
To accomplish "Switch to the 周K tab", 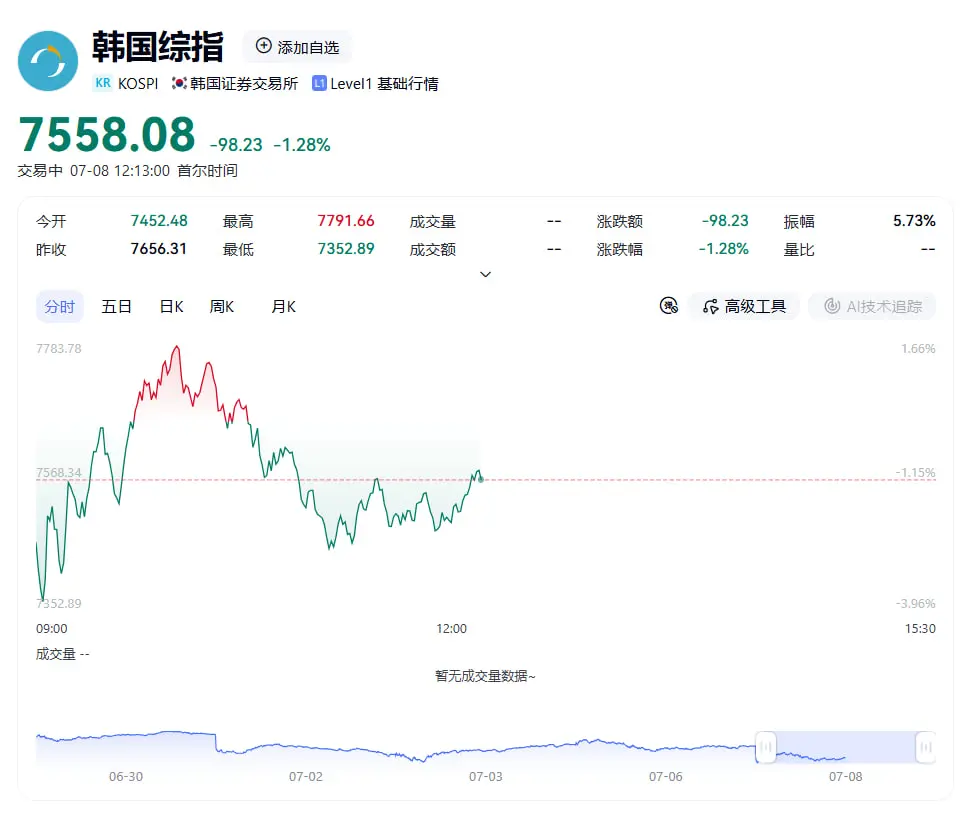I will pyautogui.click(x=221, y=306).
